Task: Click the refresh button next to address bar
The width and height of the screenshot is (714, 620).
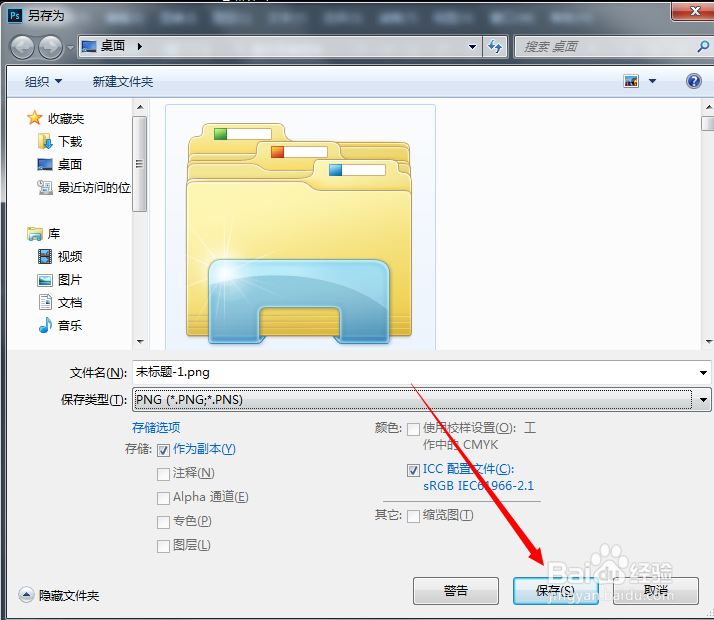Action: coord(495,46)
